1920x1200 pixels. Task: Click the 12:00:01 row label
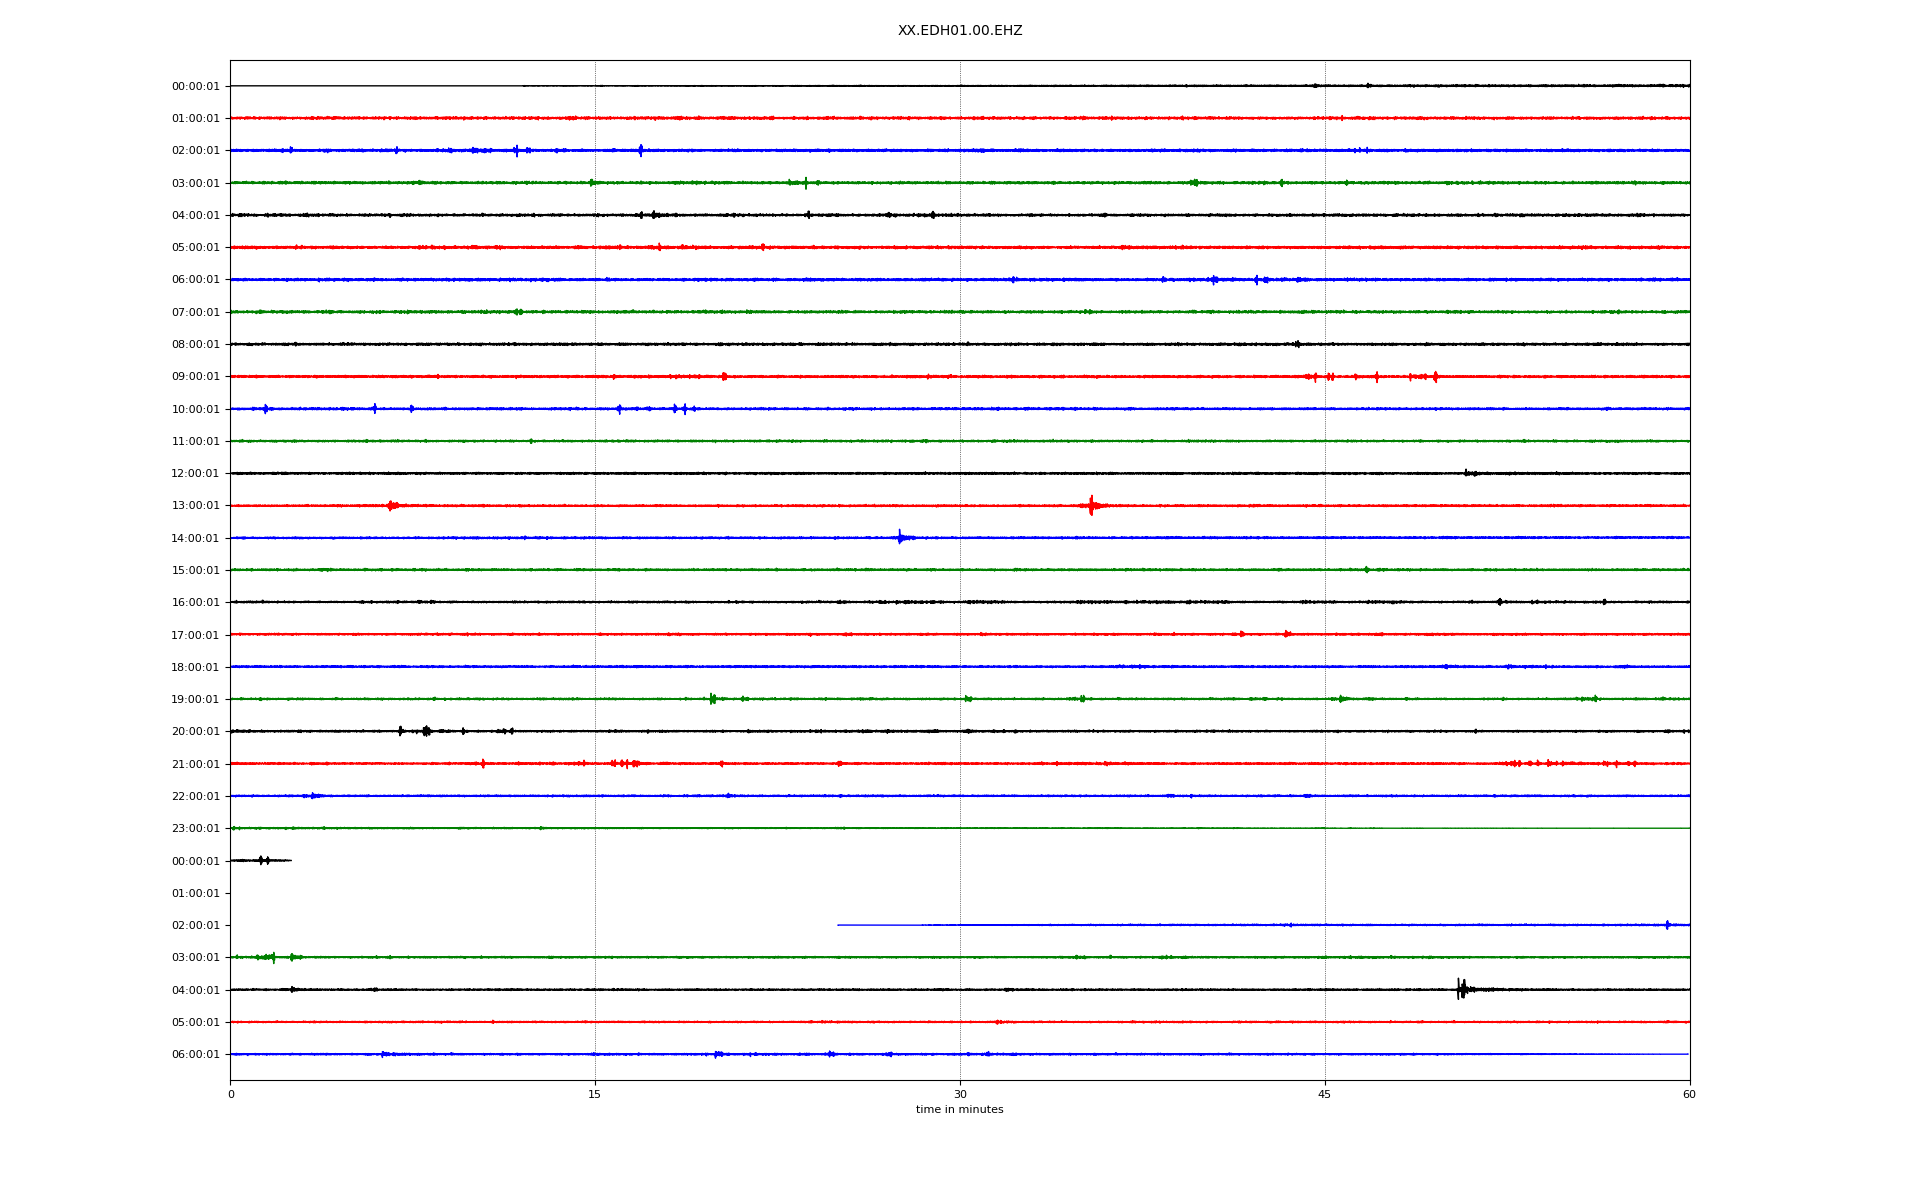(x=195, y=474)
